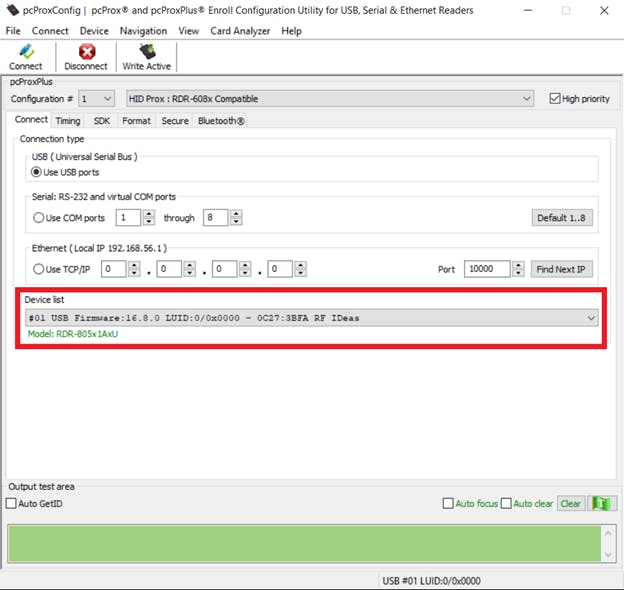Open the Connect menu in the menu bar
The height and width of the screenshot is (590, 624).
coord(50,31)
